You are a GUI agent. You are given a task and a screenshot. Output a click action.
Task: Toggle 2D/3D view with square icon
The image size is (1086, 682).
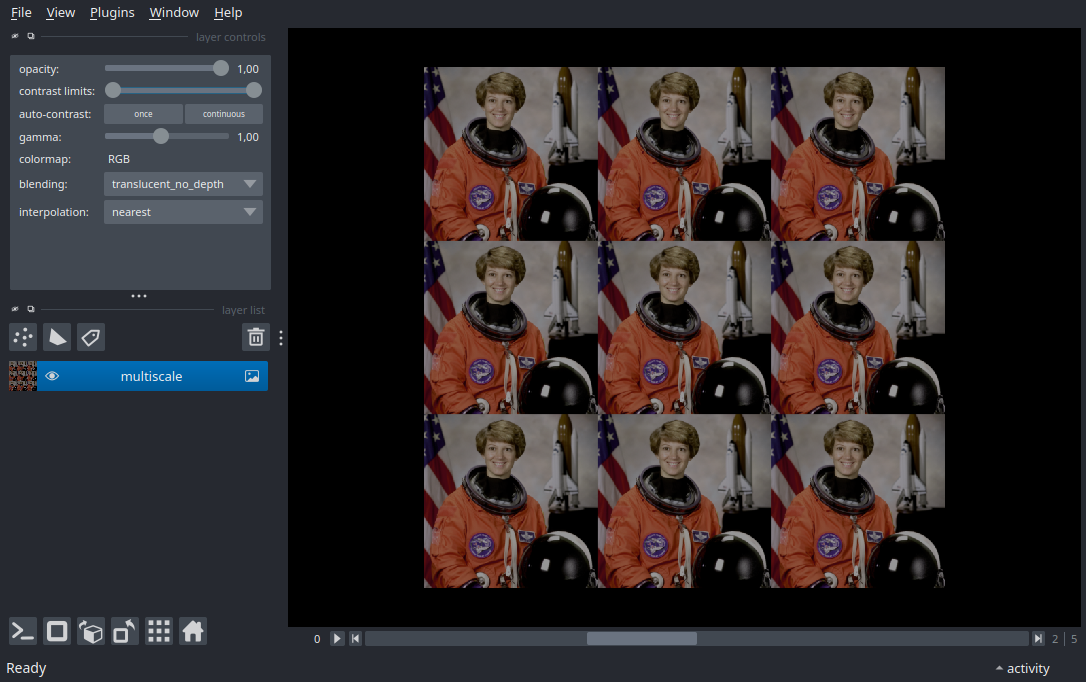tap(57, 631)
